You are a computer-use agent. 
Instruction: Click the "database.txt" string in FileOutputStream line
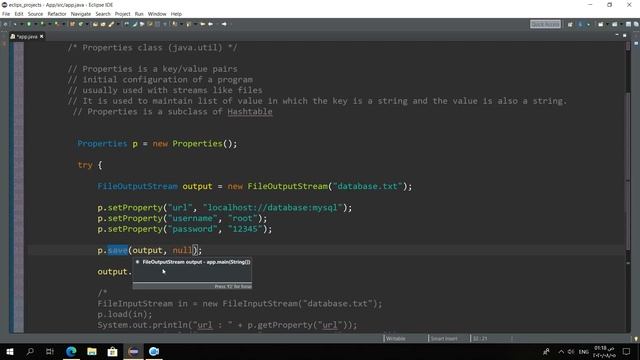368,186
